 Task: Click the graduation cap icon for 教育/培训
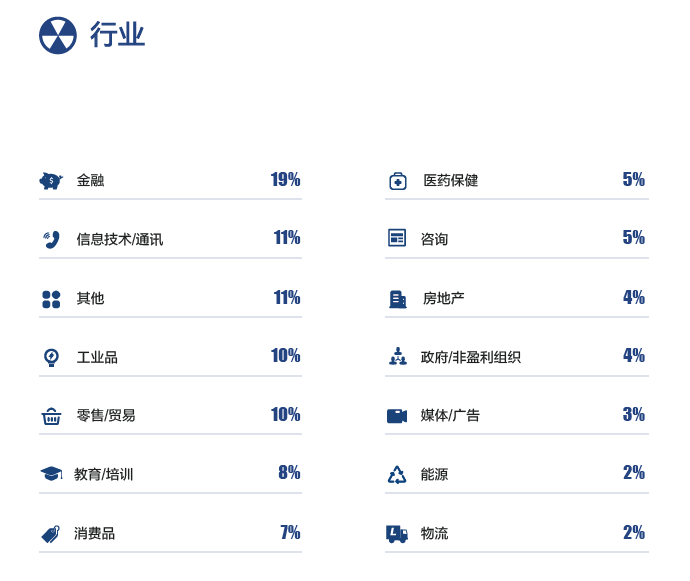click(x=51, y=474)
